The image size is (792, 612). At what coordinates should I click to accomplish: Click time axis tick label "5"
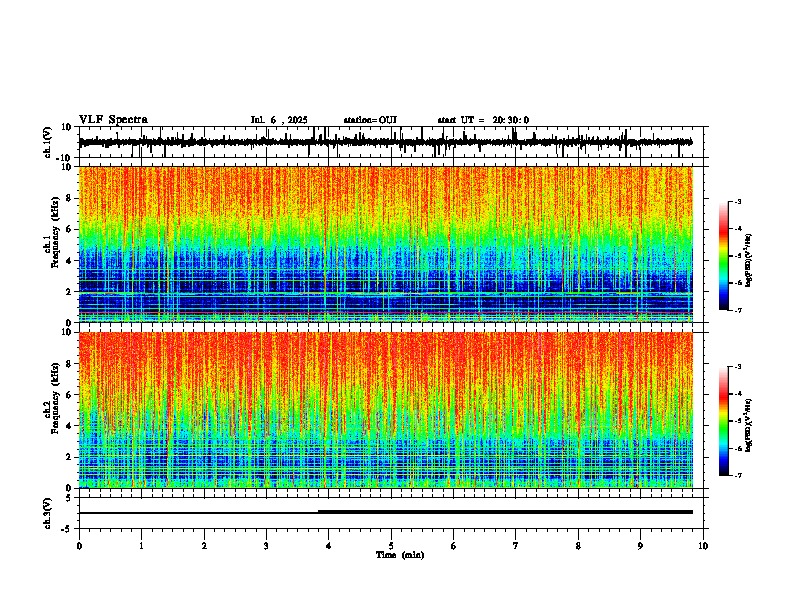(391, 546)
